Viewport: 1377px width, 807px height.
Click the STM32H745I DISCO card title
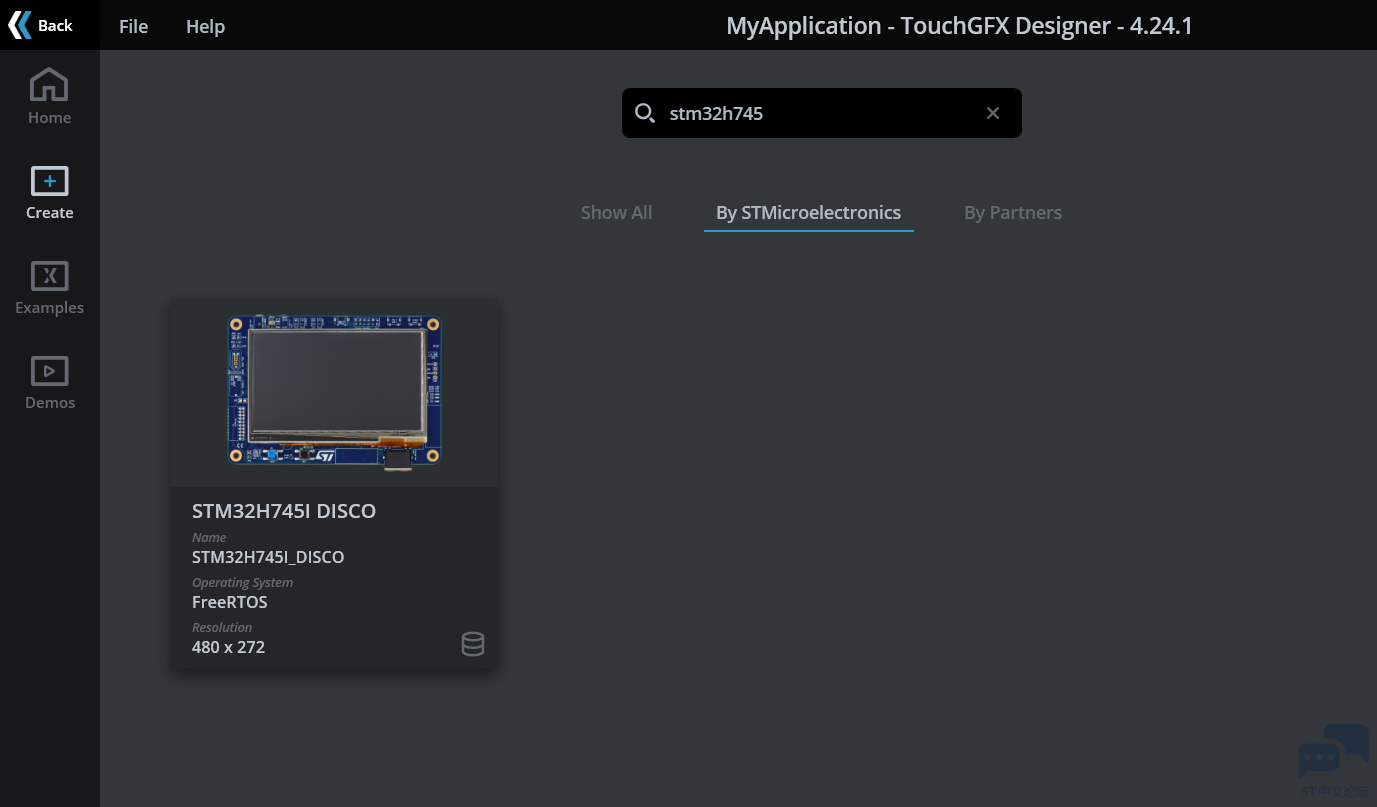[x=284, y=511]
